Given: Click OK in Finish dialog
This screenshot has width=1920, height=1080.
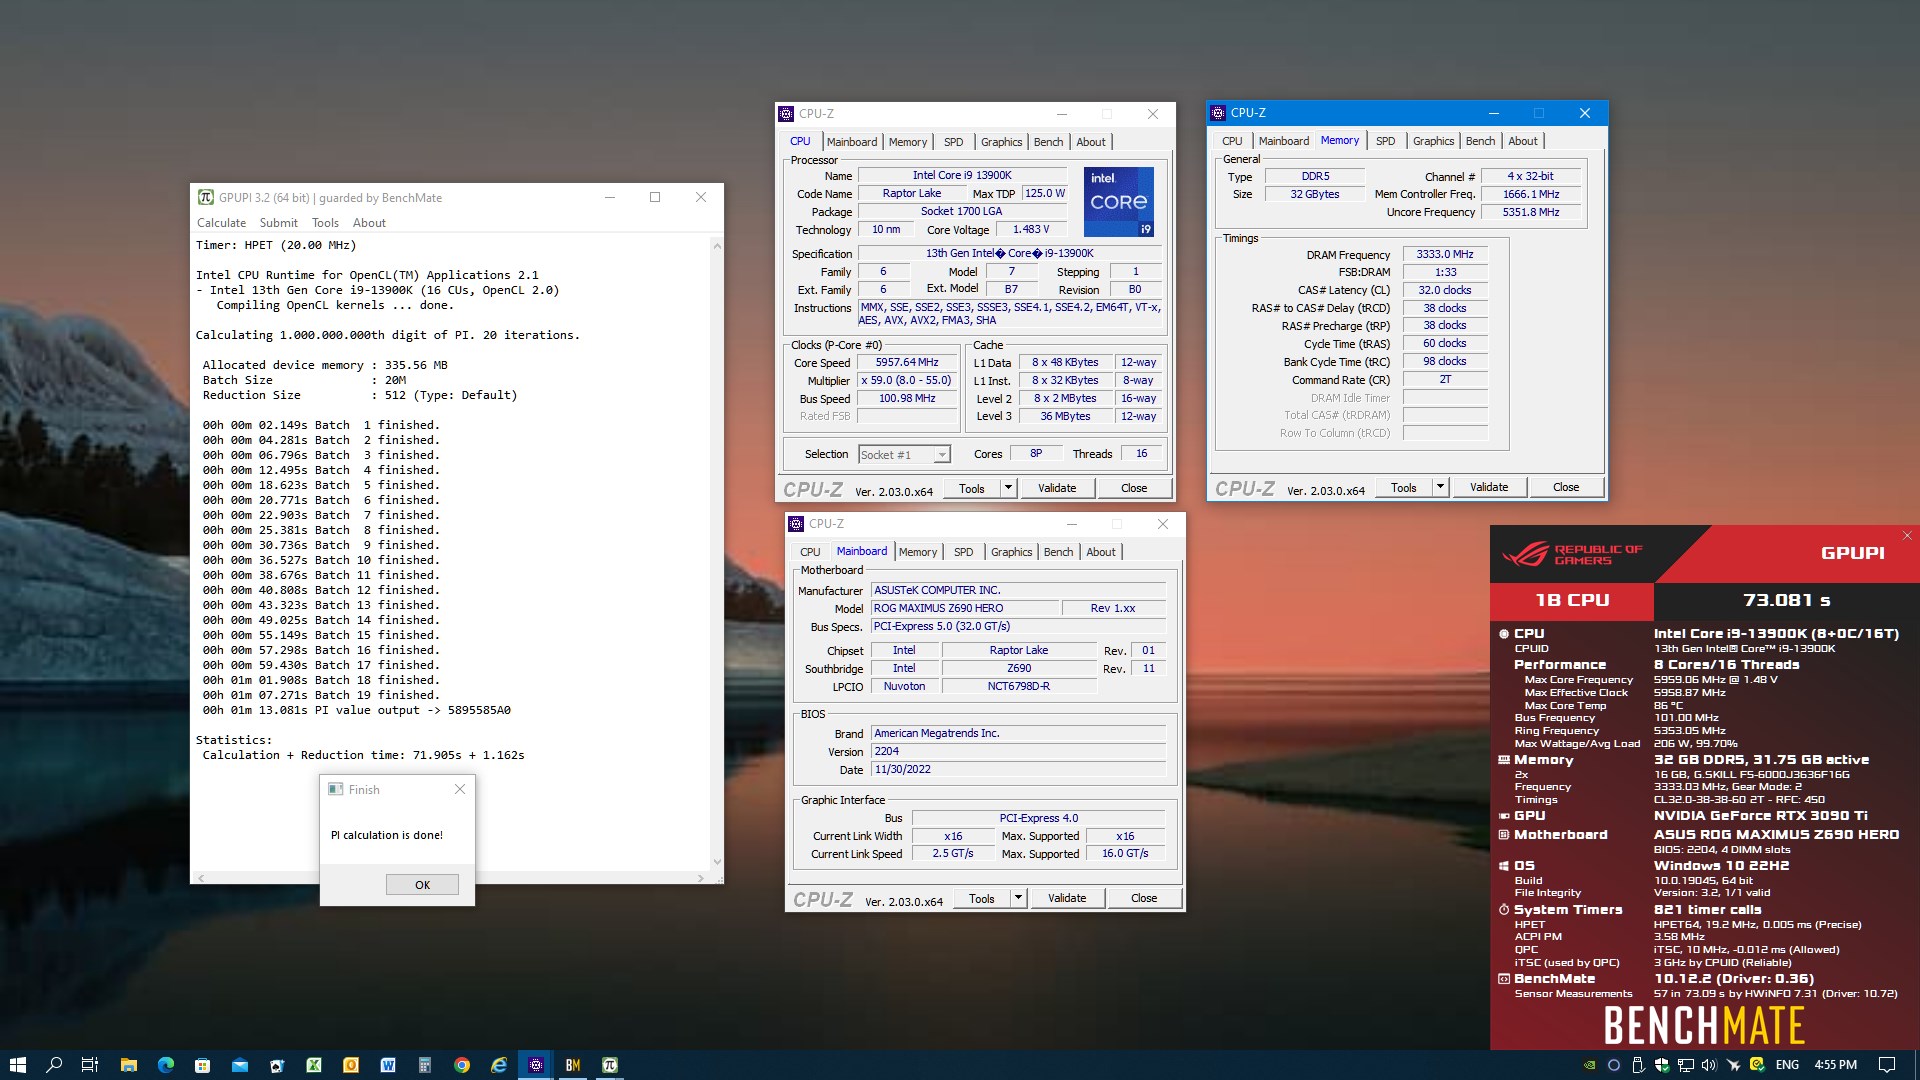Looking at the screenshot, I should 422,885.
